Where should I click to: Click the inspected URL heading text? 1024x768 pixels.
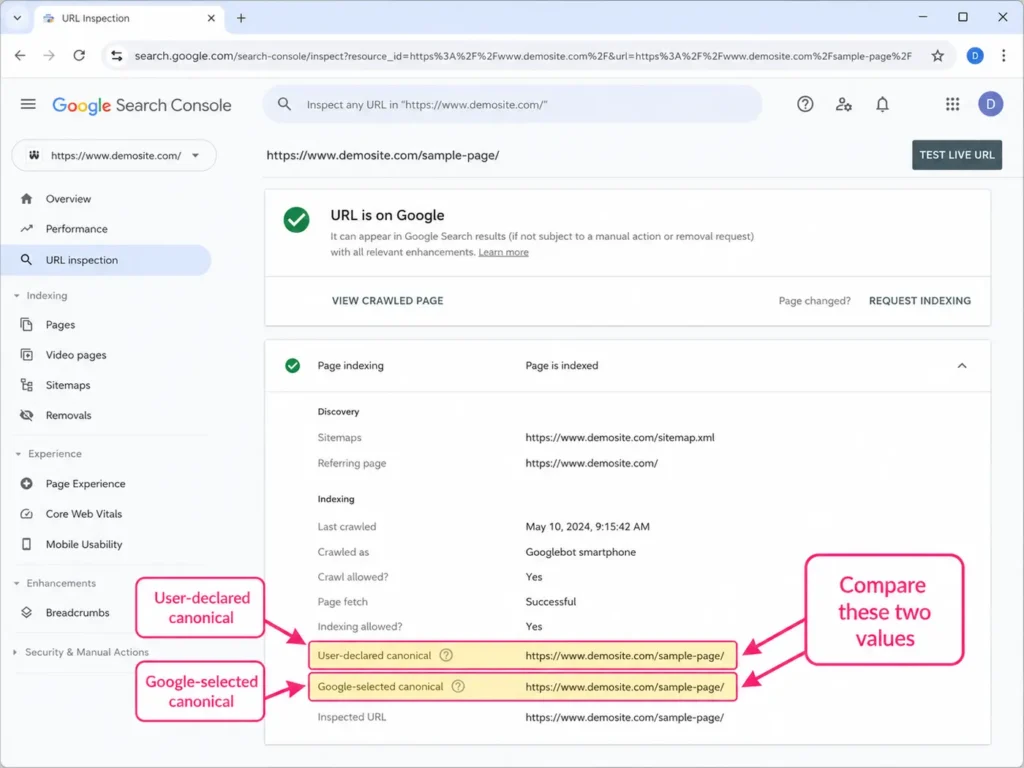(383, 155)
